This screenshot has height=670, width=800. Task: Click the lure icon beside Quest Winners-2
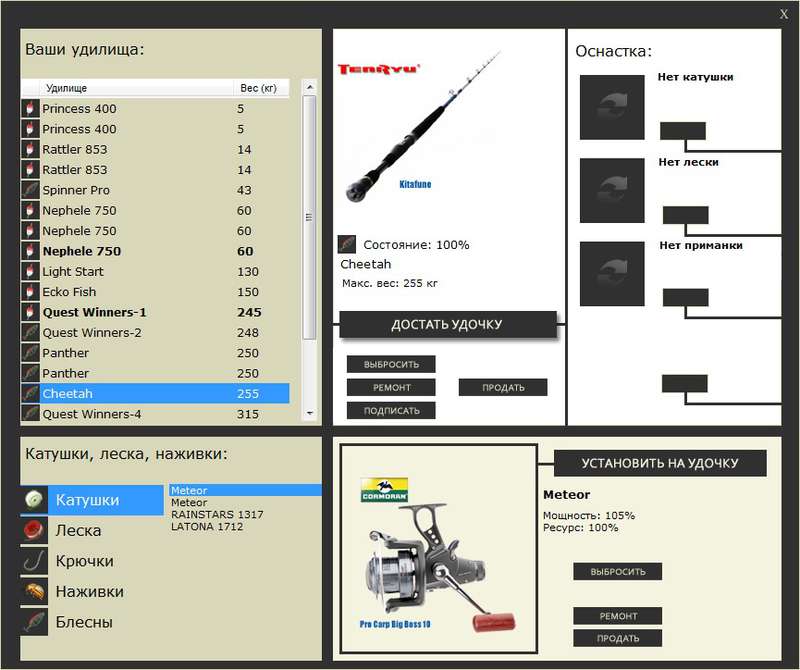coord(30,332)
